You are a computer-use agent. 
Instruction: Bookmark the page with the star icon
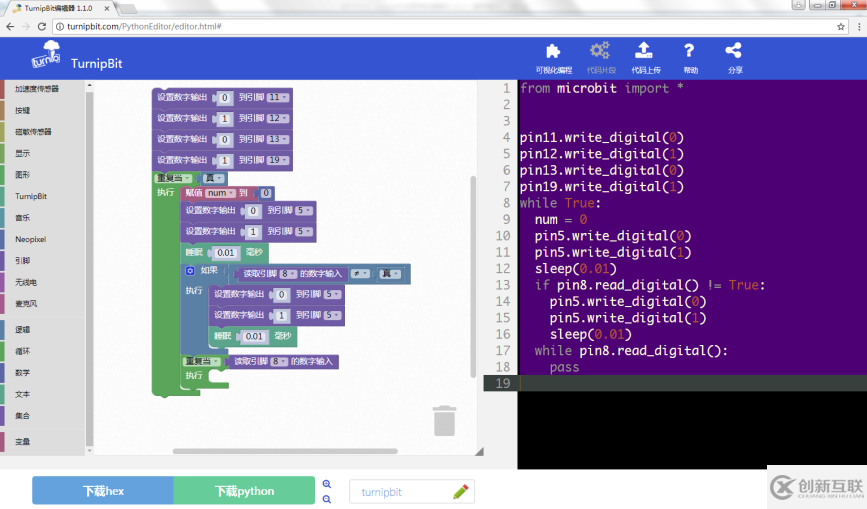[x=841, y=26]
